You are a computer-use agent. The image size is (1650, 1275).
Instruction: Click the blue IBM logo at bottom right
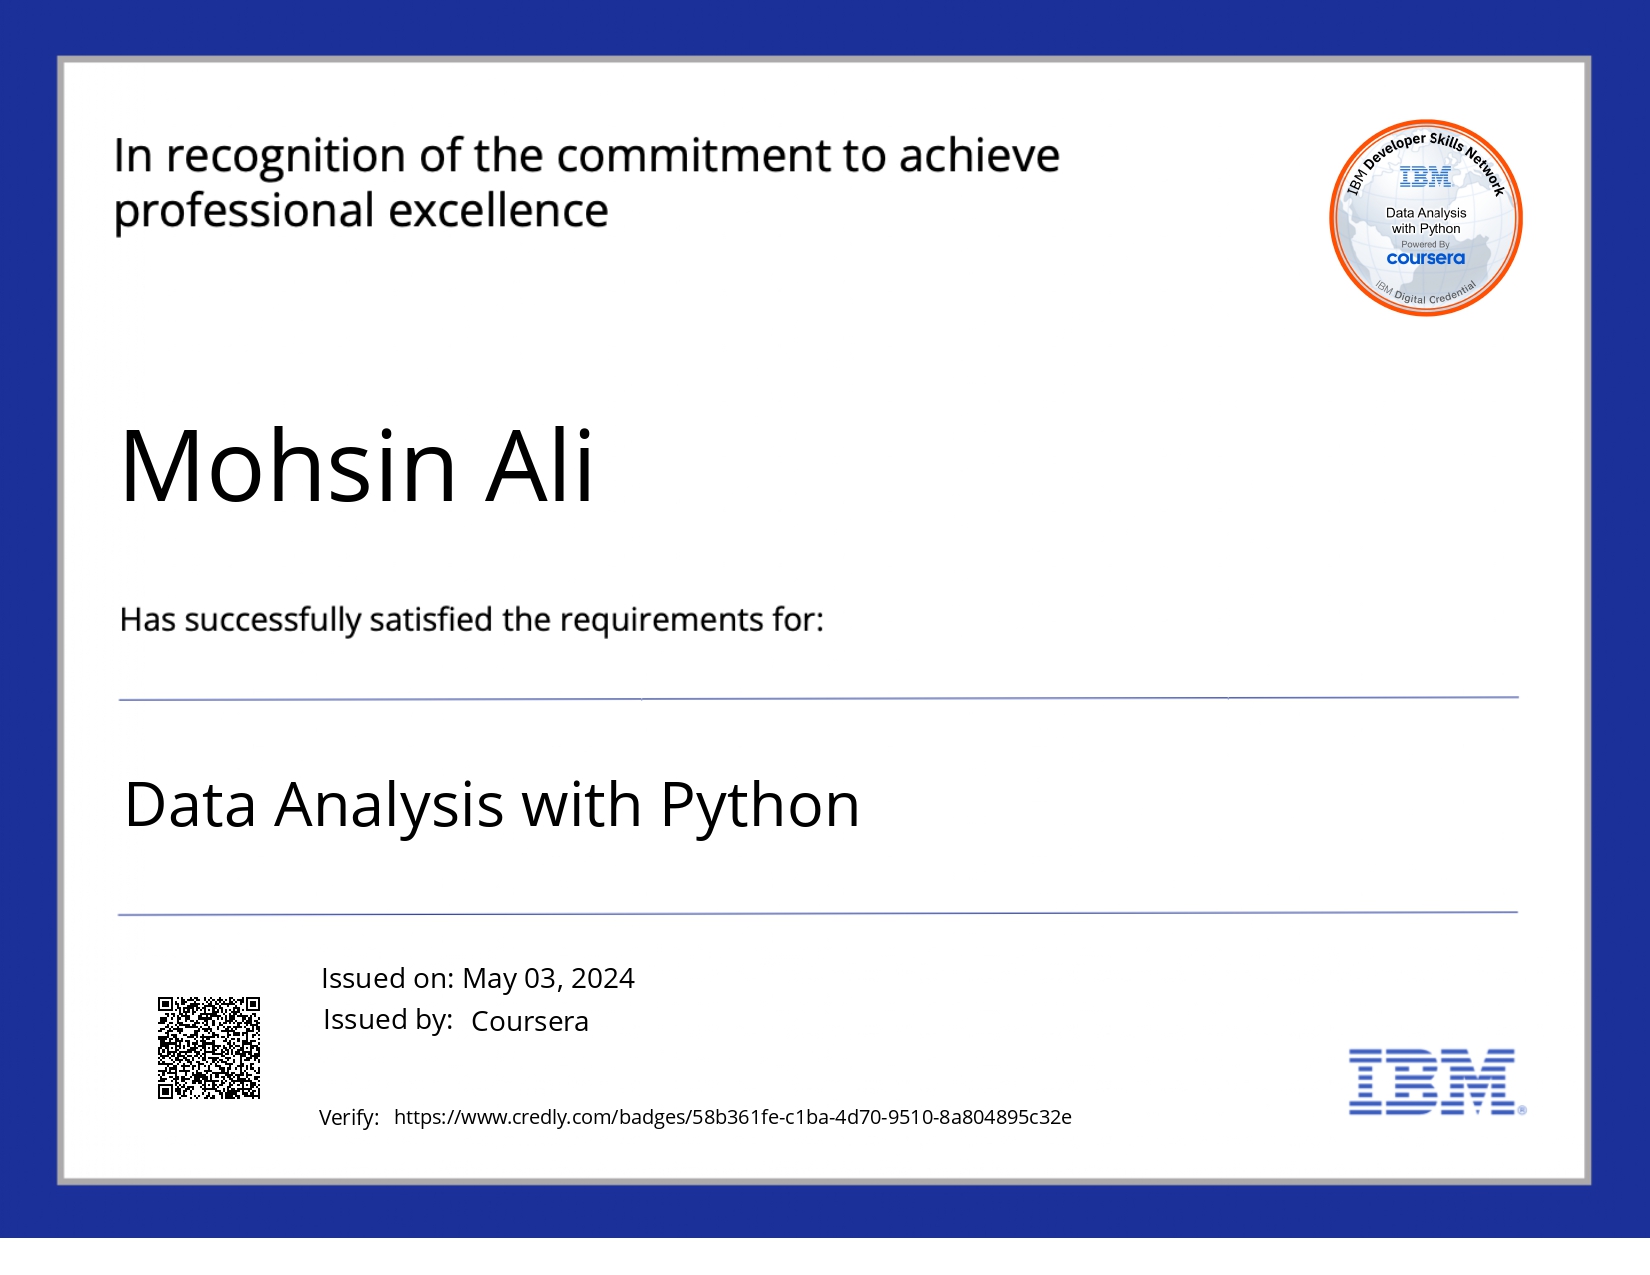click(1431, 1082)
